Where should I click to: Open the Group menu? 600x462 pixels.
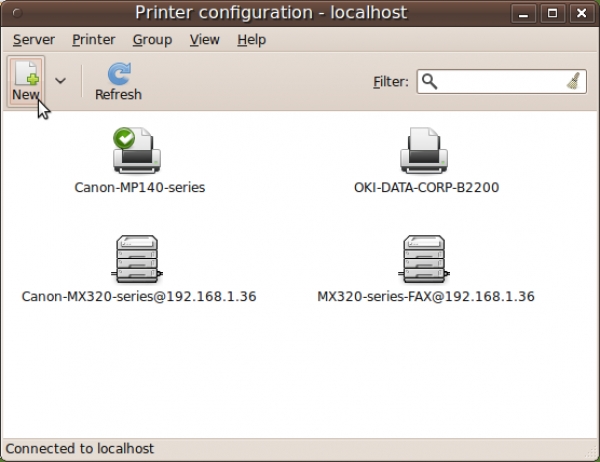(x=152, y=40)
